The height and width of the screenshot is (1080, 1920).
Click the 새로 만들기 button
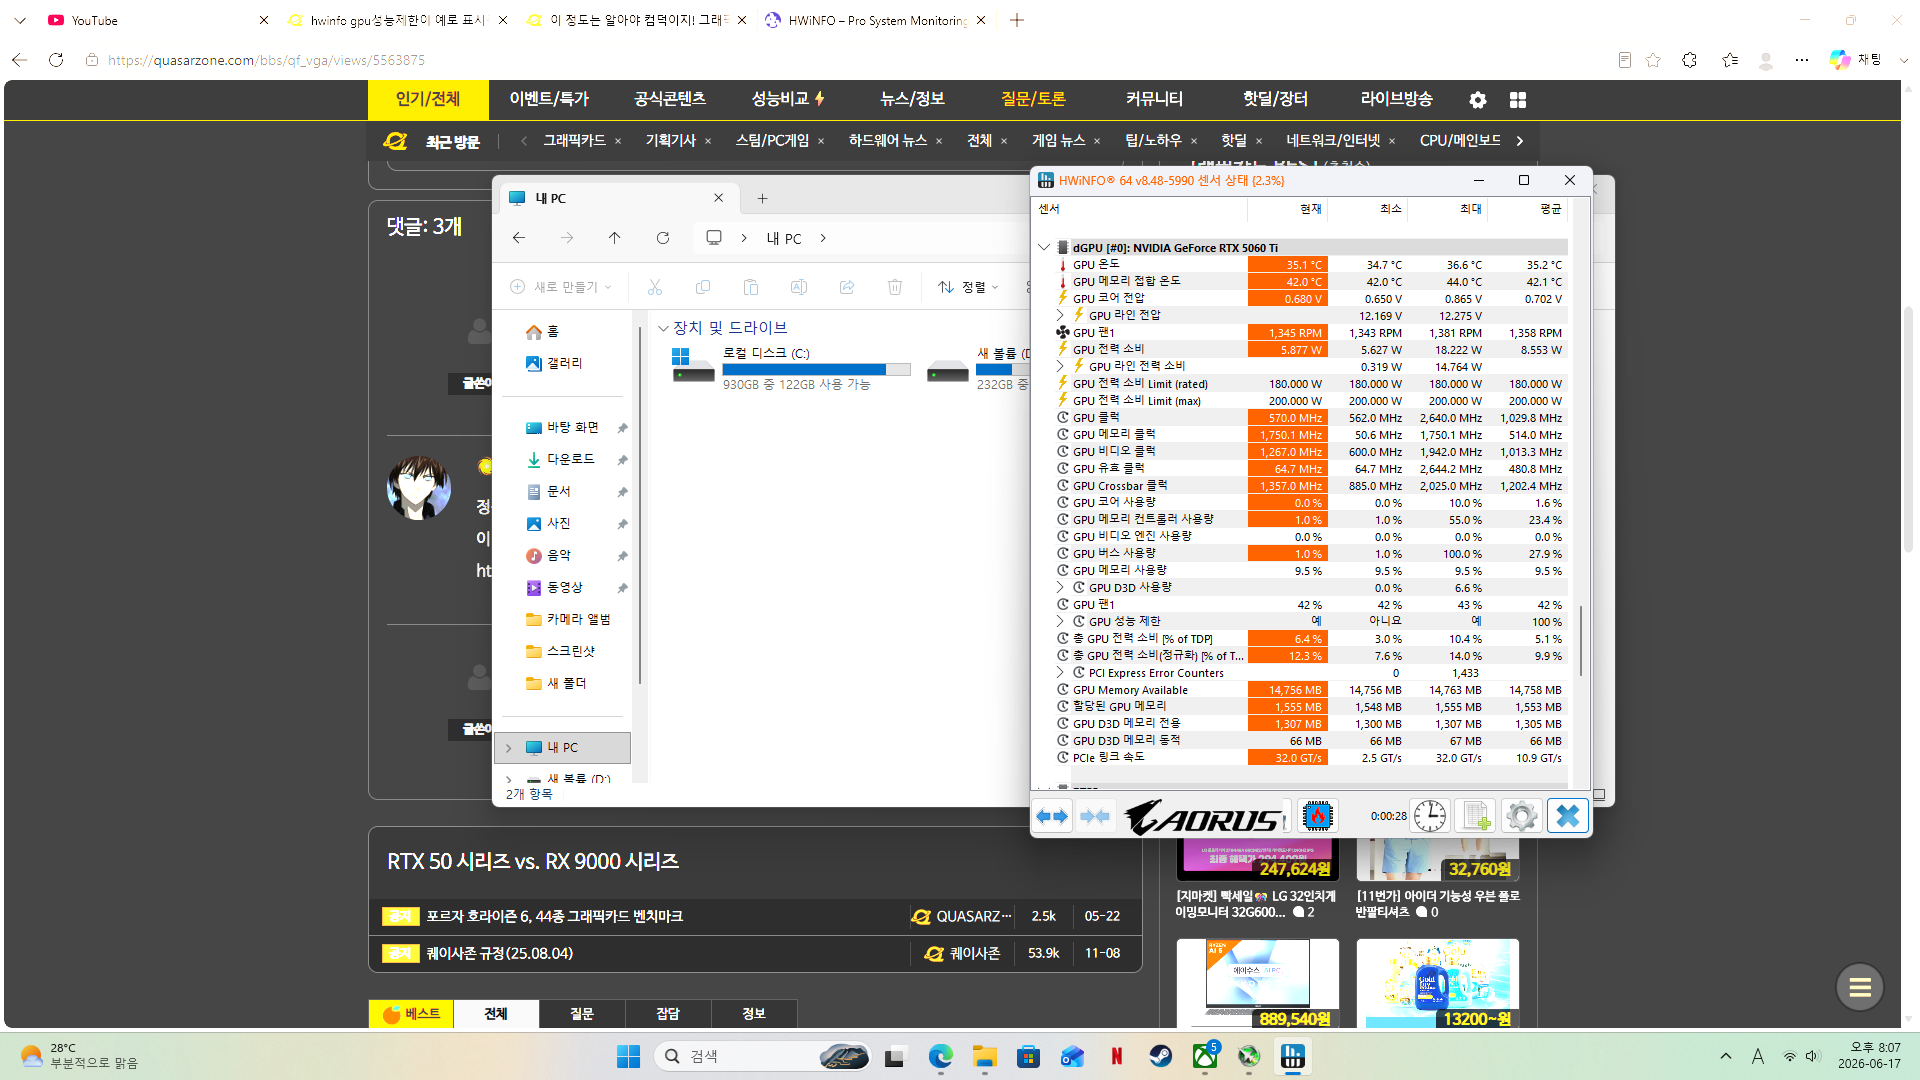coord(561,288)
